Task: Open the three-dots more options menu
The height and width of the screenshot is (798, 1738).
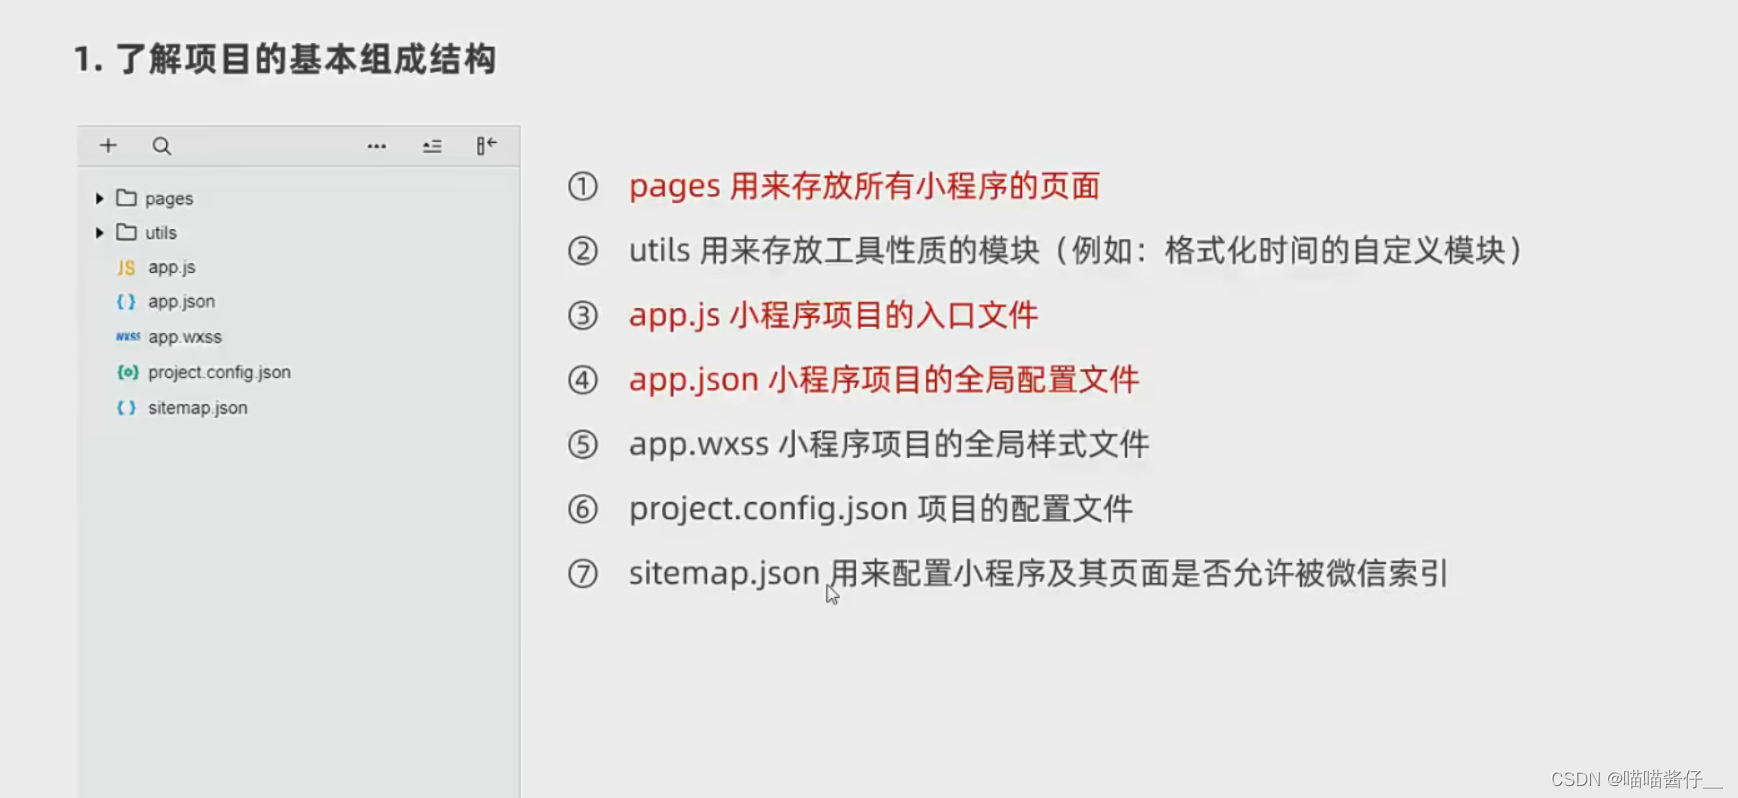Action: (x=376, y=146)
